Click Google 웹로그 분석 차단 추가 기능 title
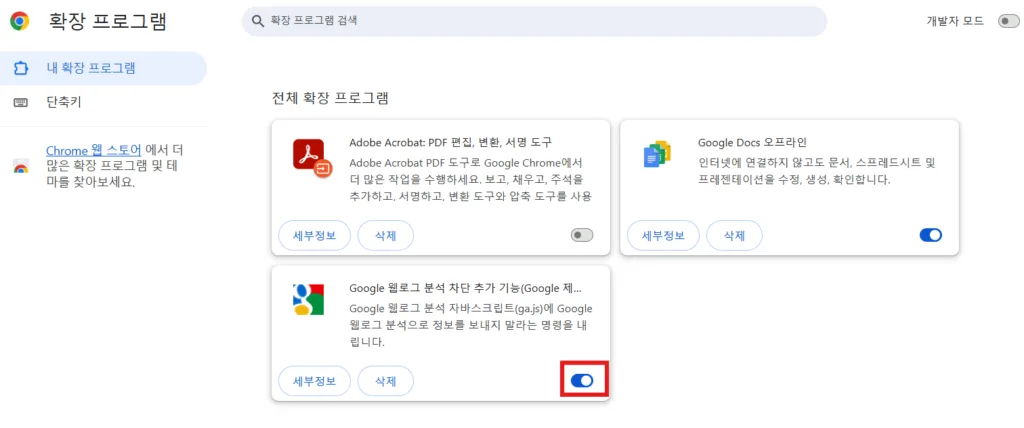This screenshot has width=1024, height=428. pos(465,288)
